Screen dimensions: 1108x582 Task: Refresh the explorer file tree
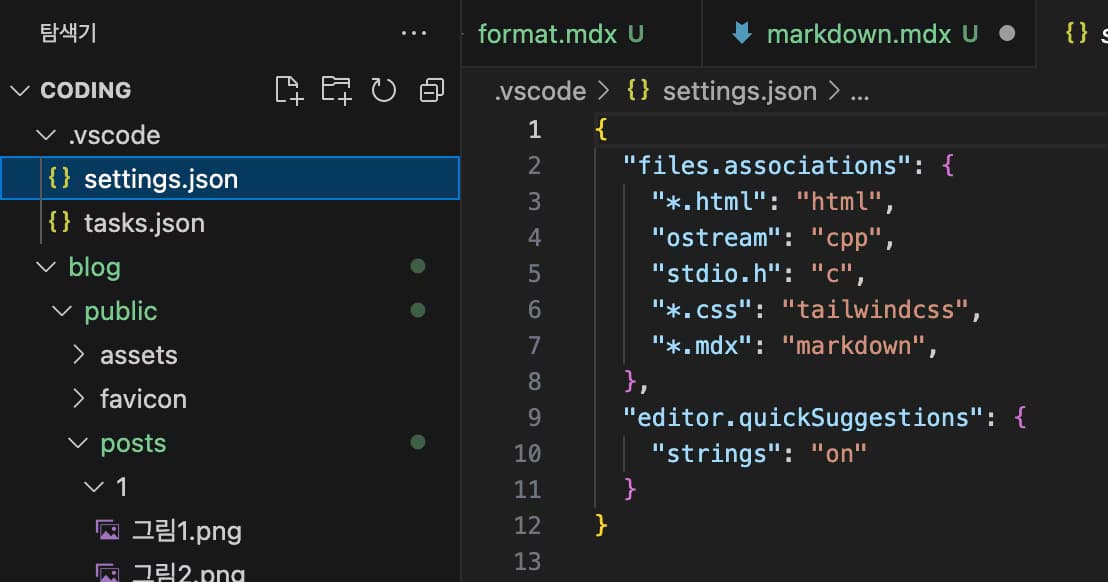[384, 90]
